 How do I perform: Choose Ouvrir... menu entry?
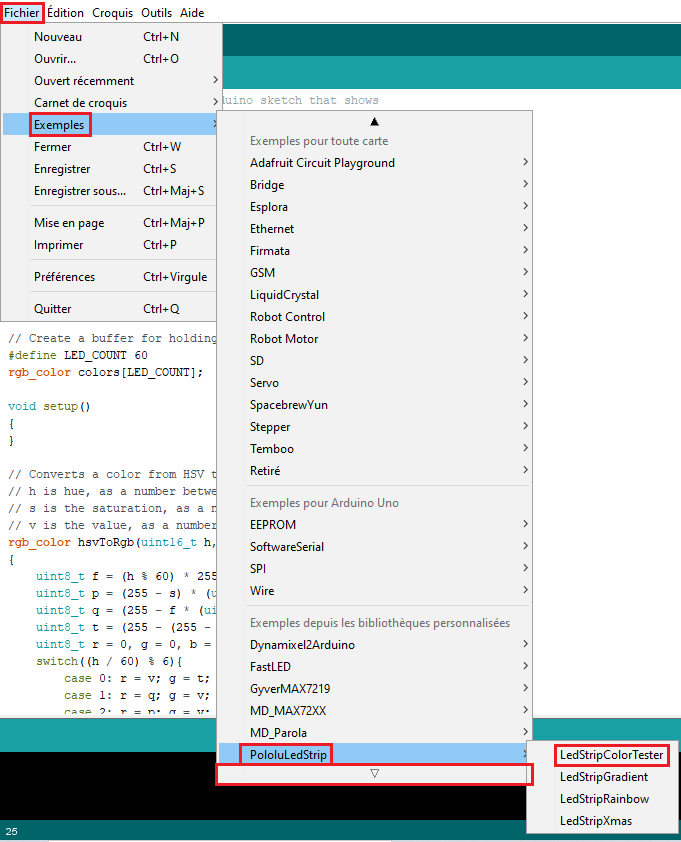tap(111, 59)
